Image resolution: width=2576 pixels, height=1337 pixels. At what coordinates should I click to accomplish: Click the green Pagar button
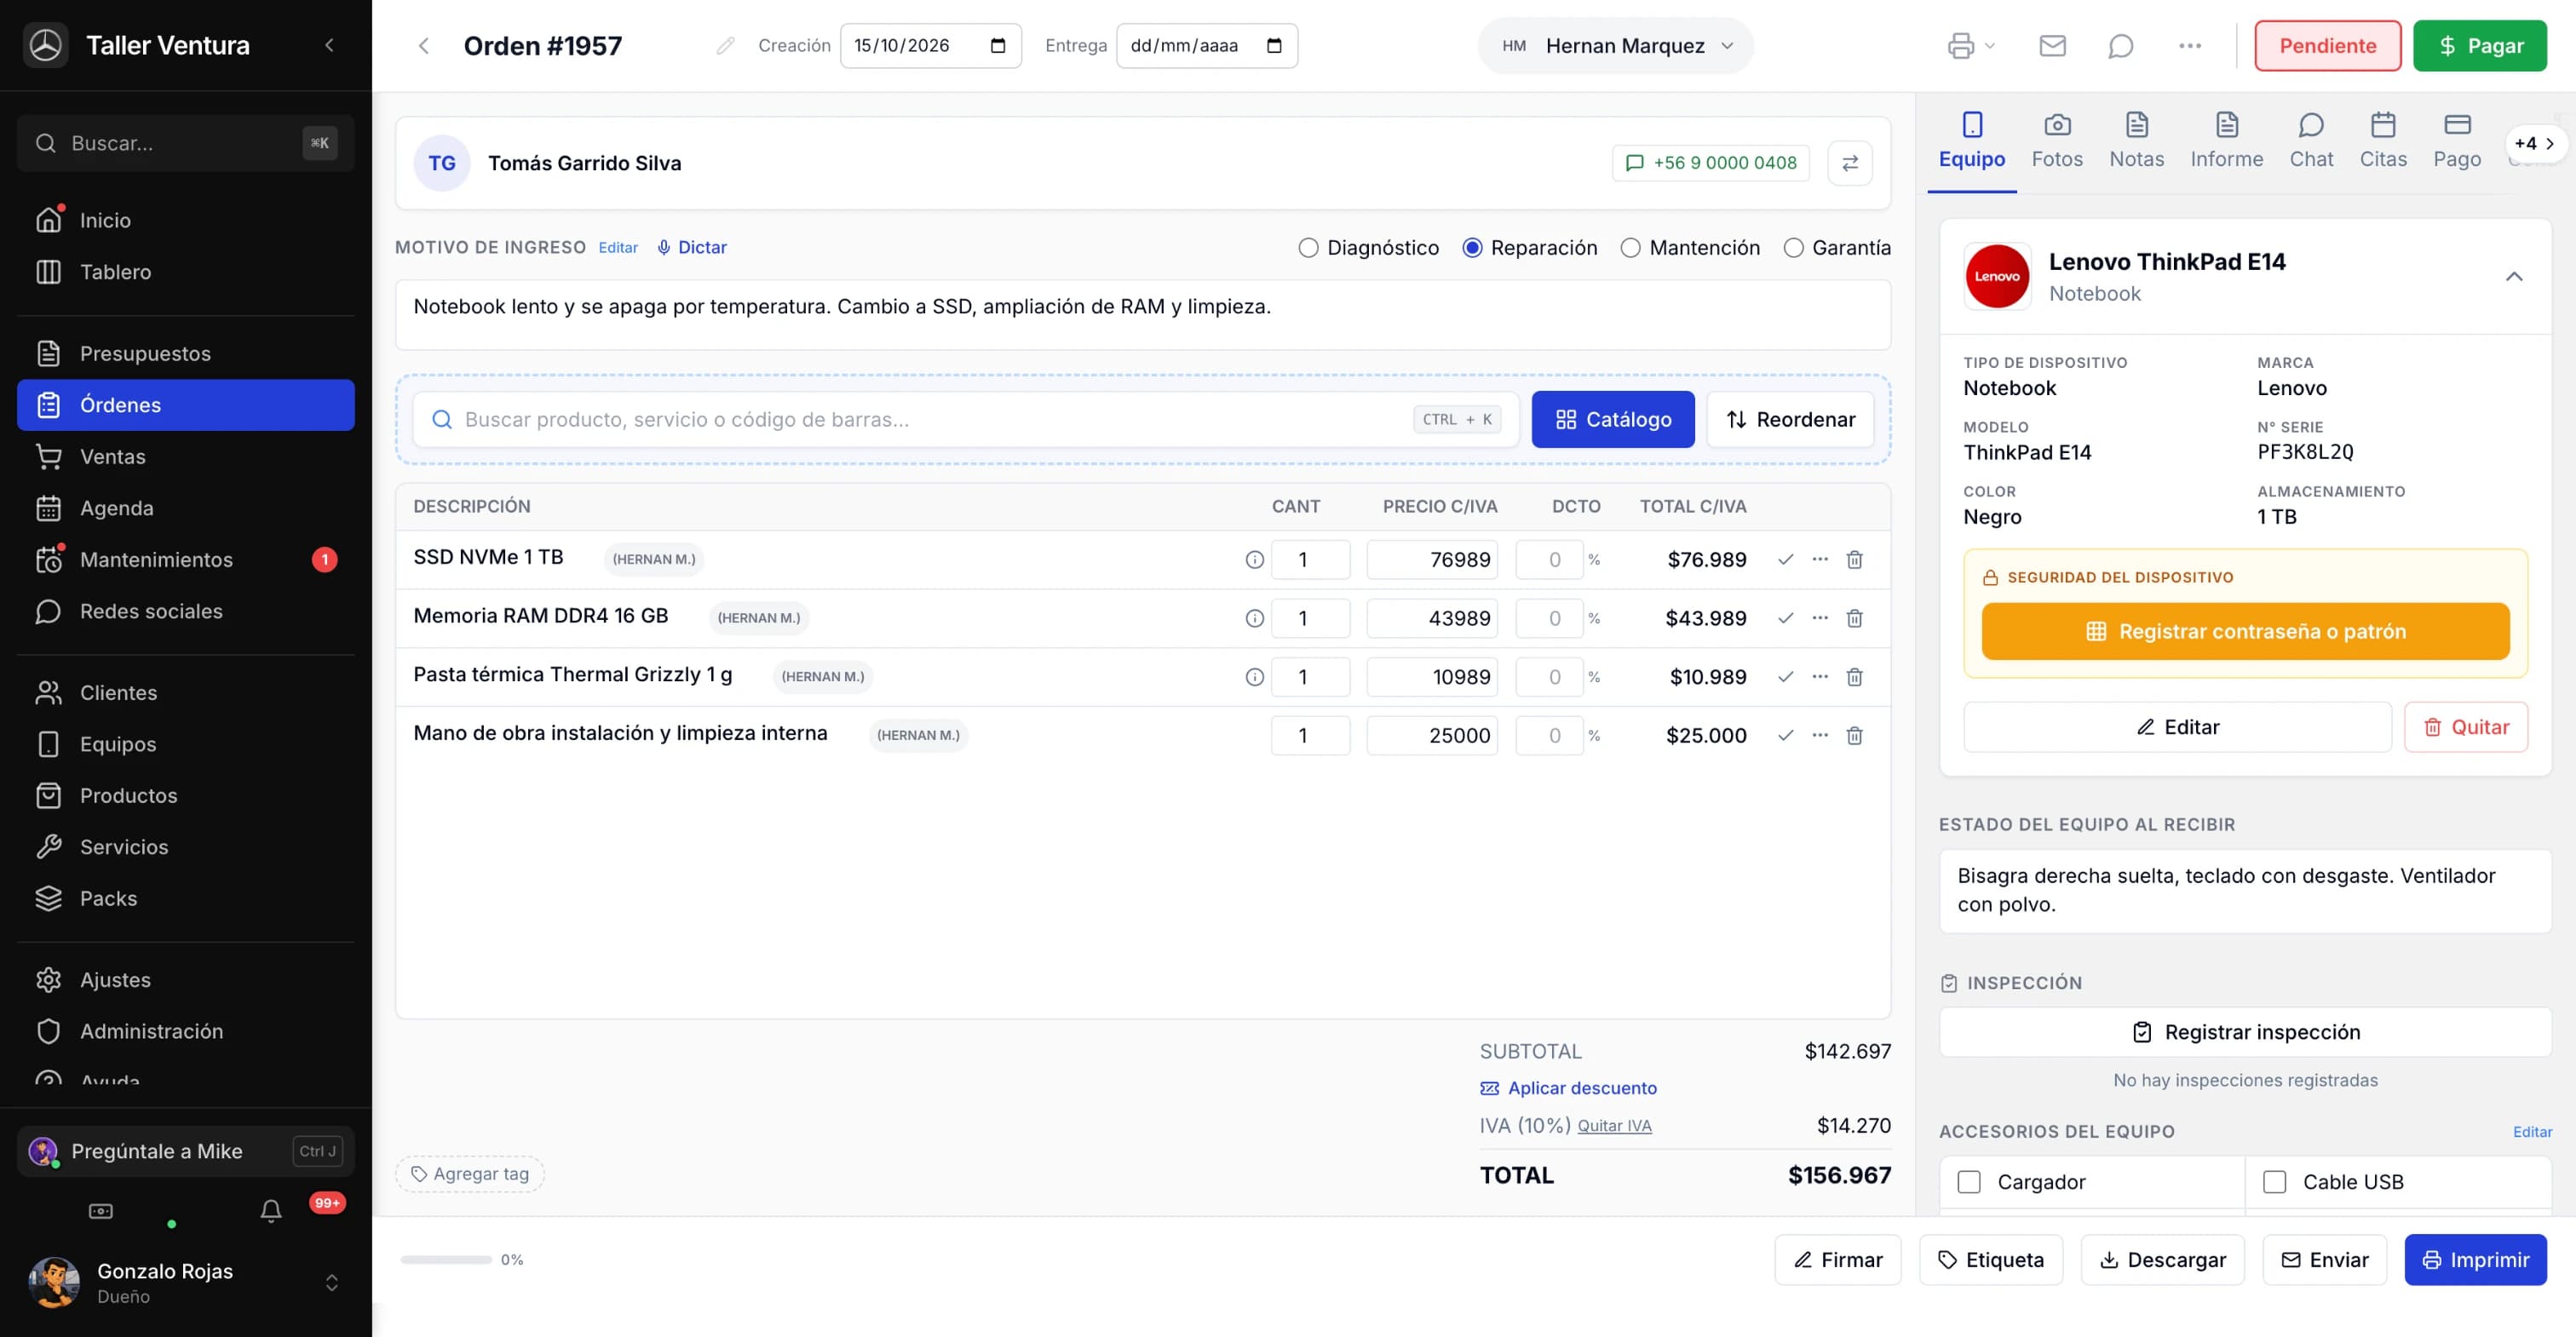[2479, 46]
